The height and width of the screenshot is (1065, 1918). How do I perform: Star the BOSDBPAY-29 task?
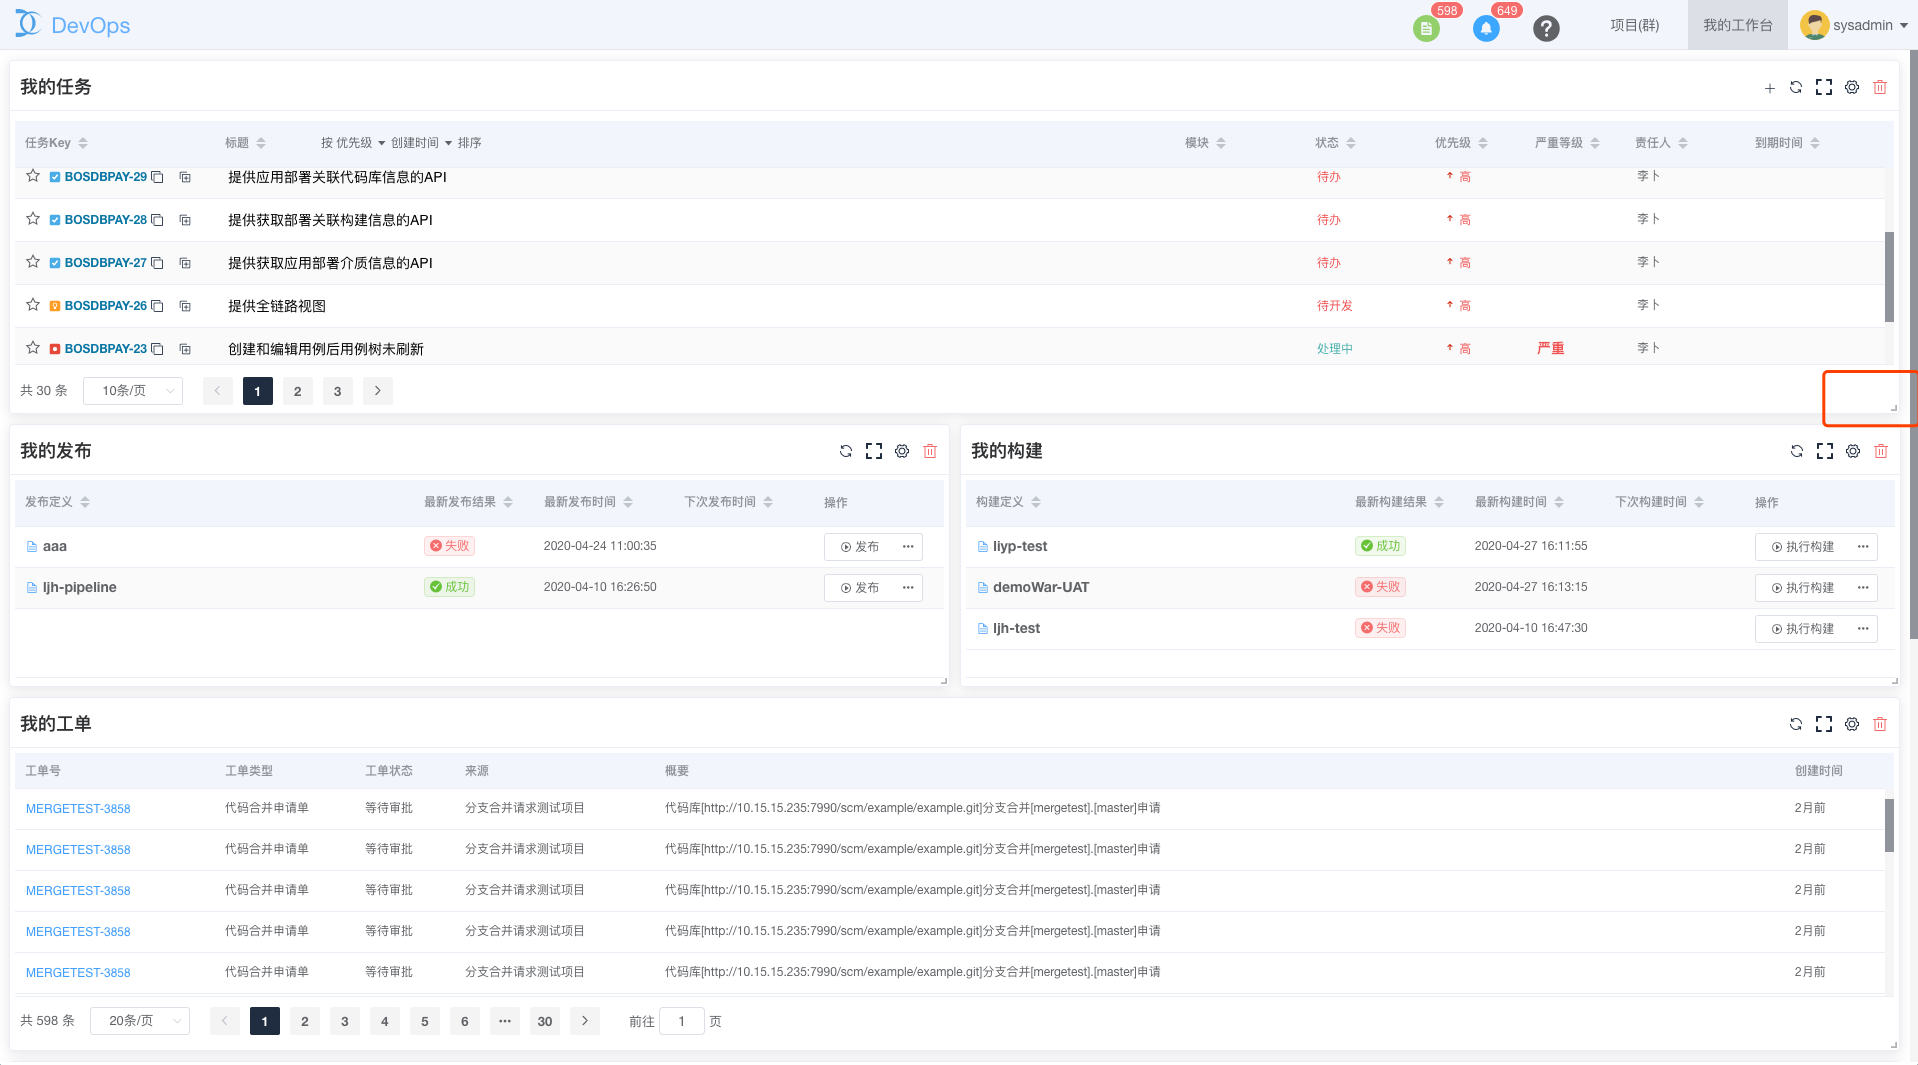click(33, 176)
